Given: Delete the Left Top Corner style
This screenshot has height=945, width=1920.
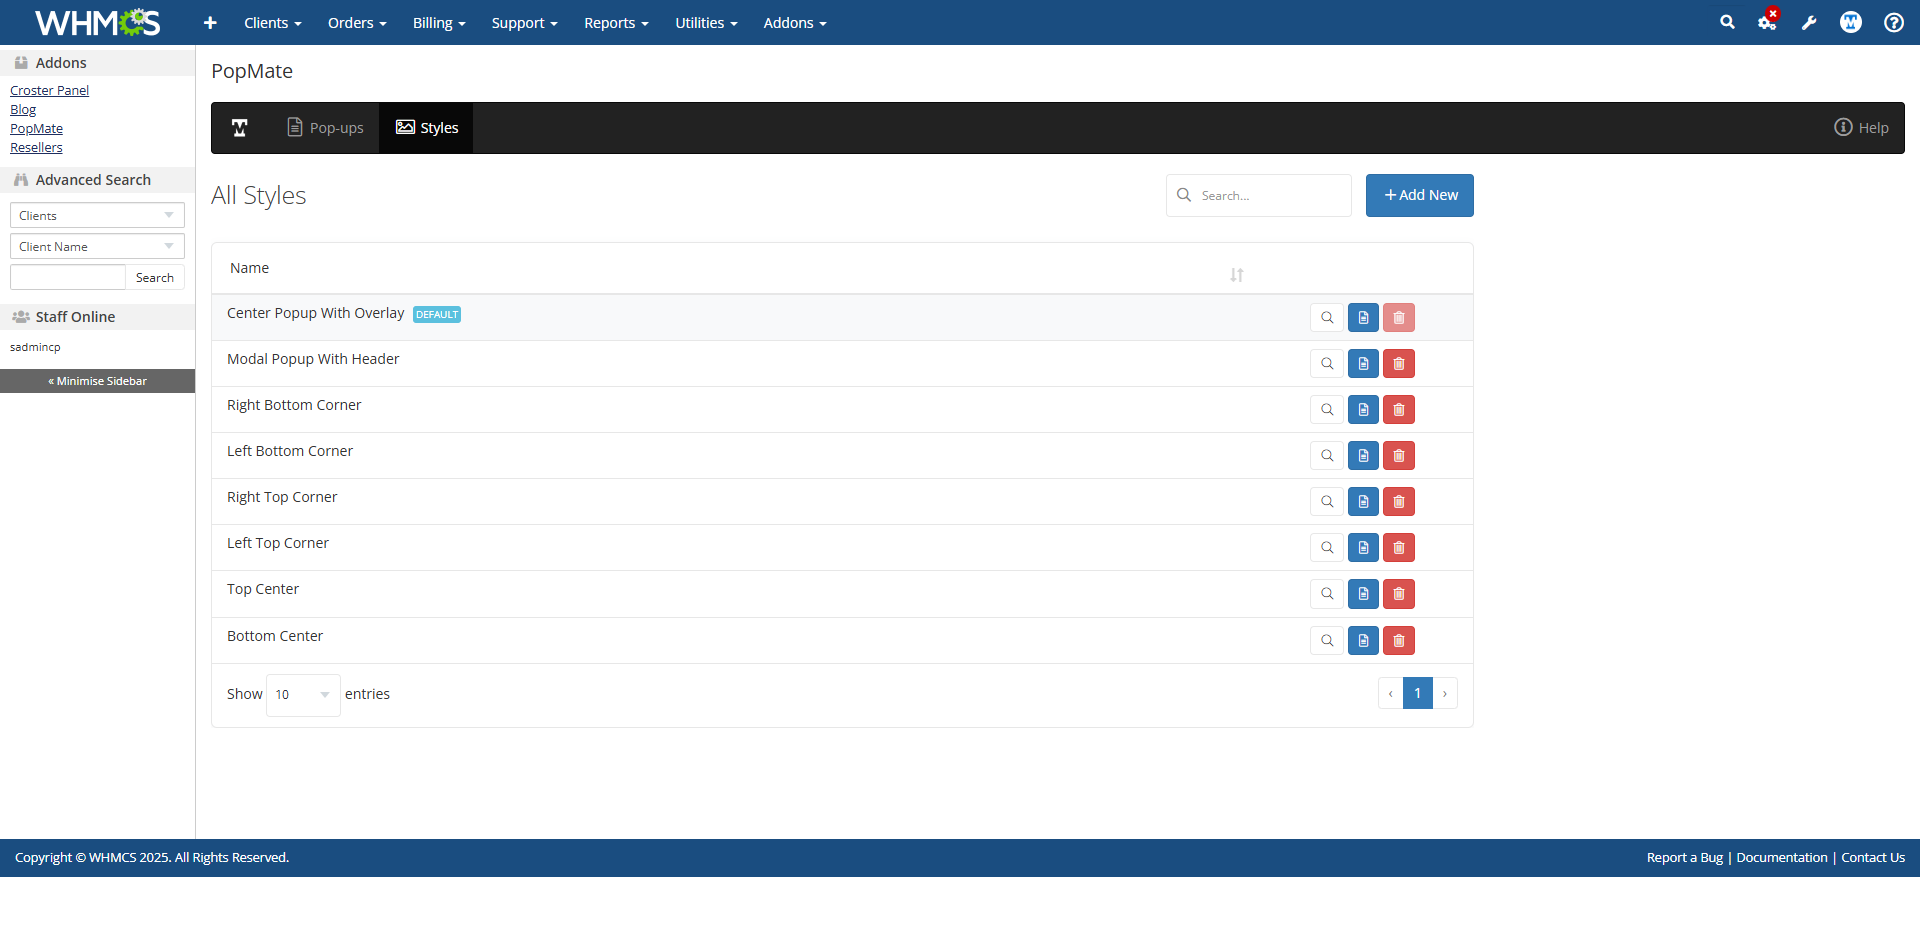Looking at the screenshot, I should 1399,548.
